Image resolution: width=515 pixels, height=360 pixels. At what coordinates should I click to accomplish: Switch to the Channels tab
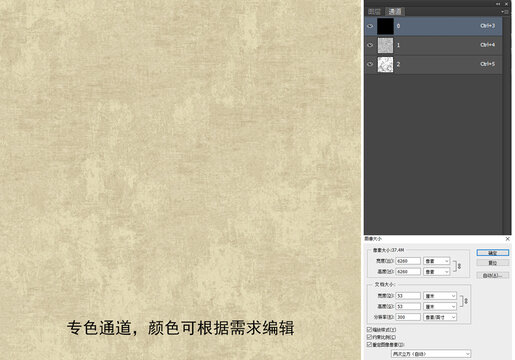tap(395, 12)
